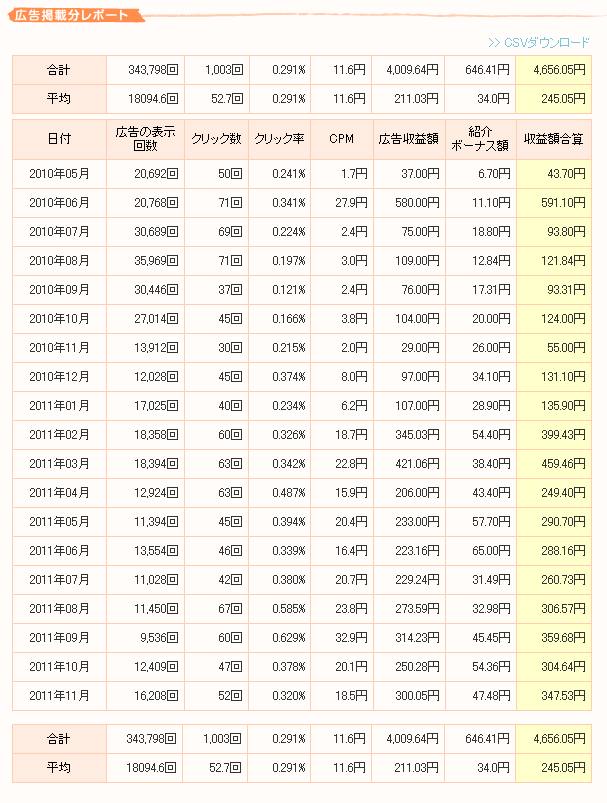Screen dimensions: 607x803
Task: Click the 2011年08月 date cell
Action: pyautogui.click(x=59, y=609)
